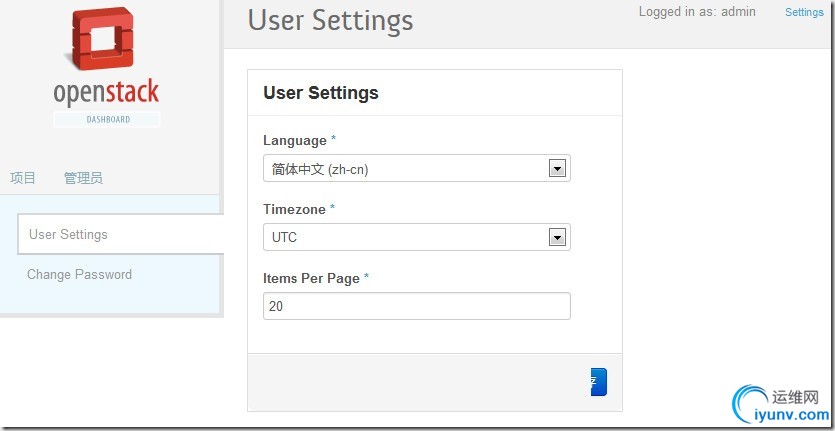This screenshot has width=835, height=431.
Task: Select User Settings in the sidebar
Action: click(x=68, y=234)
